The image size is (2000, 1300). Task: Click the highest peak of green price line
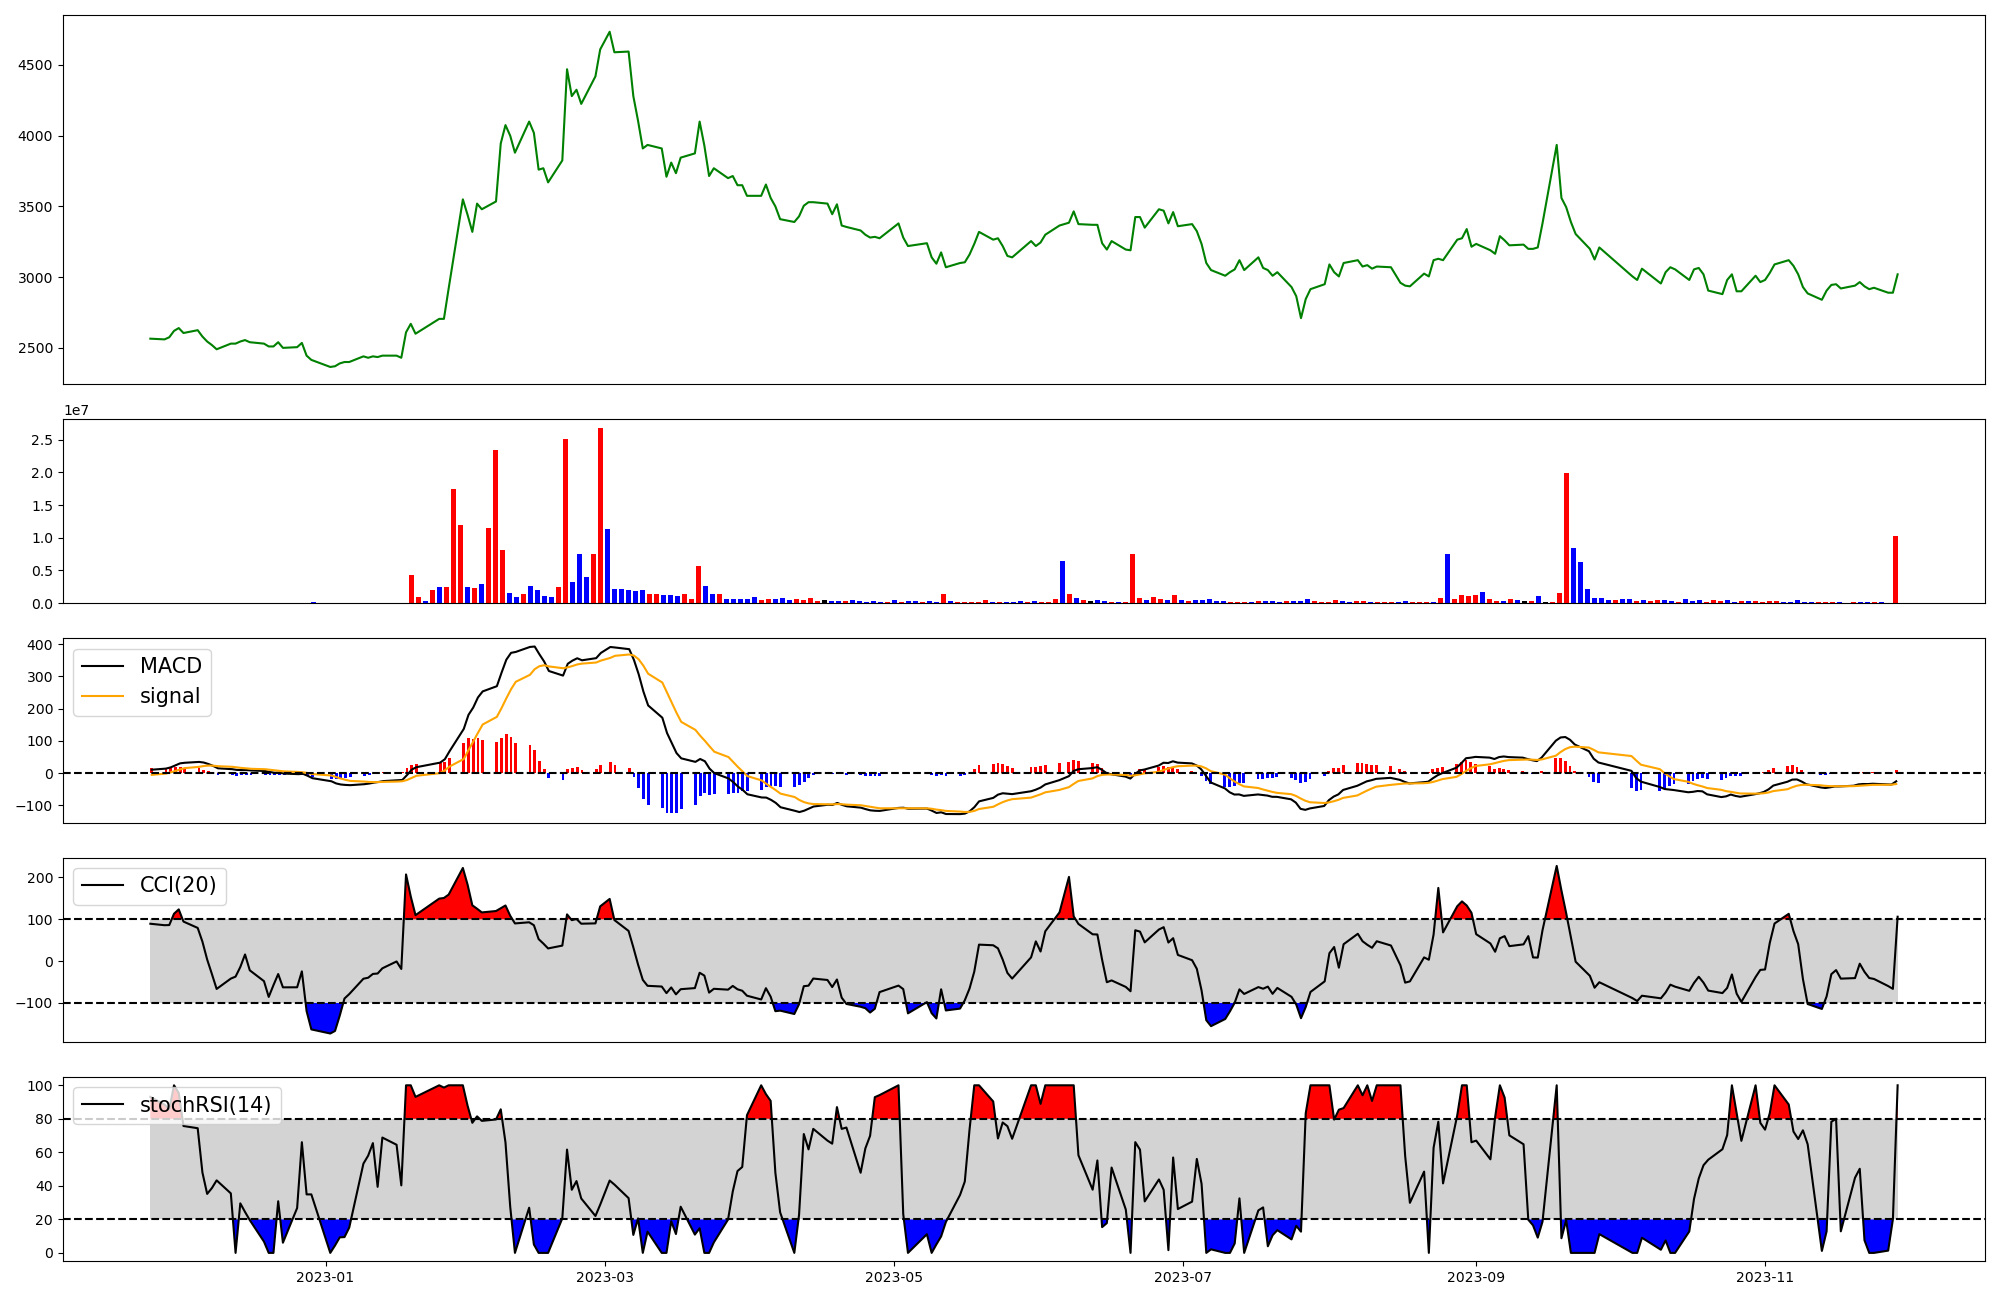pyautogui.click(x=610, y=32)
